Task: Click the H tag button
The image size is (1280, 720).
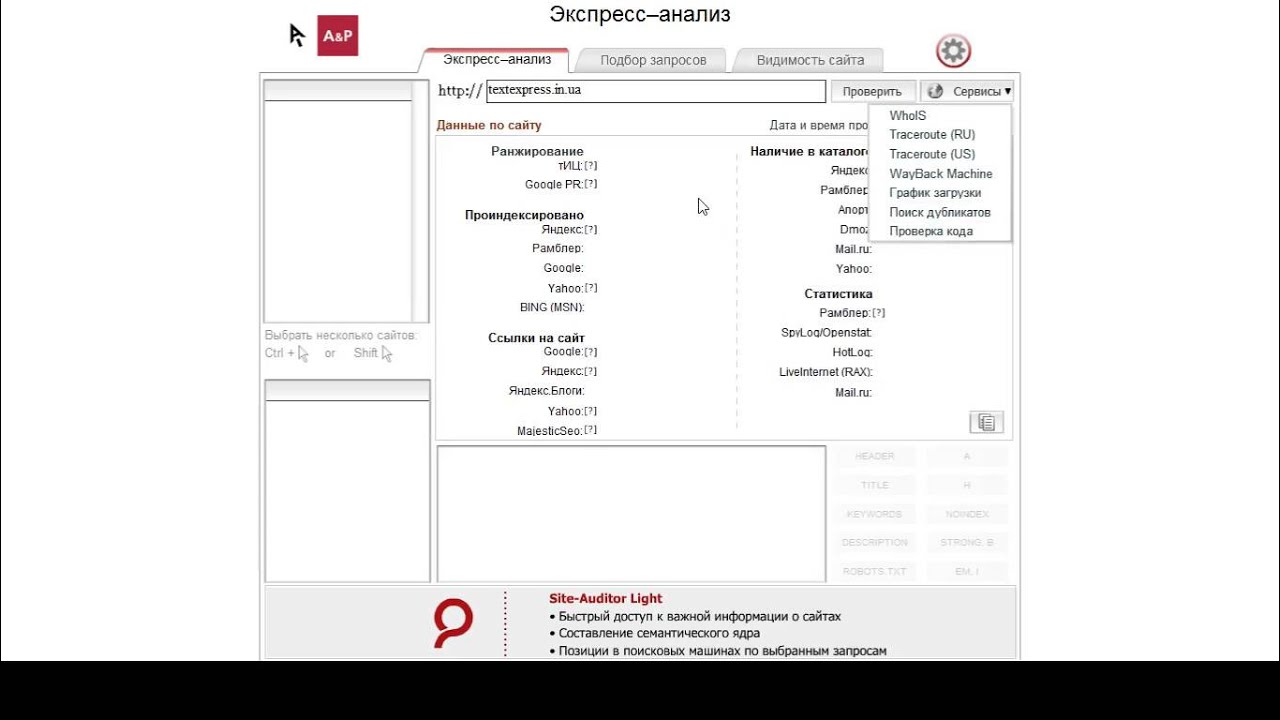Action: [967, 485]
